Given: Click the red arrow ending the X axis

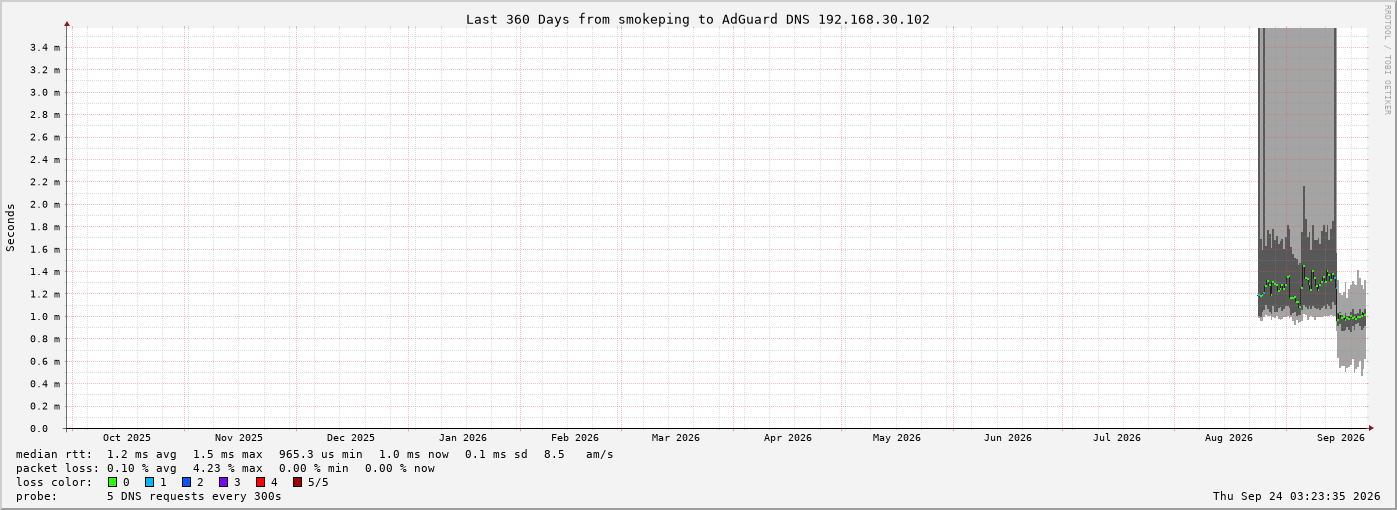Looking at the screenshot, I should 1371,428.
